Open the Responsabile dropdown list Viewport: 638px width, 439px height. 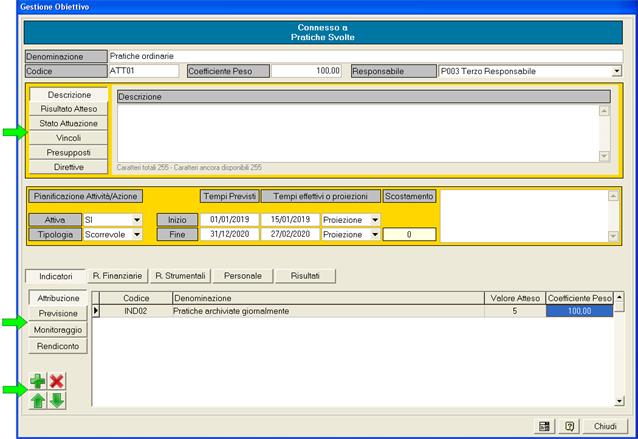617,72
